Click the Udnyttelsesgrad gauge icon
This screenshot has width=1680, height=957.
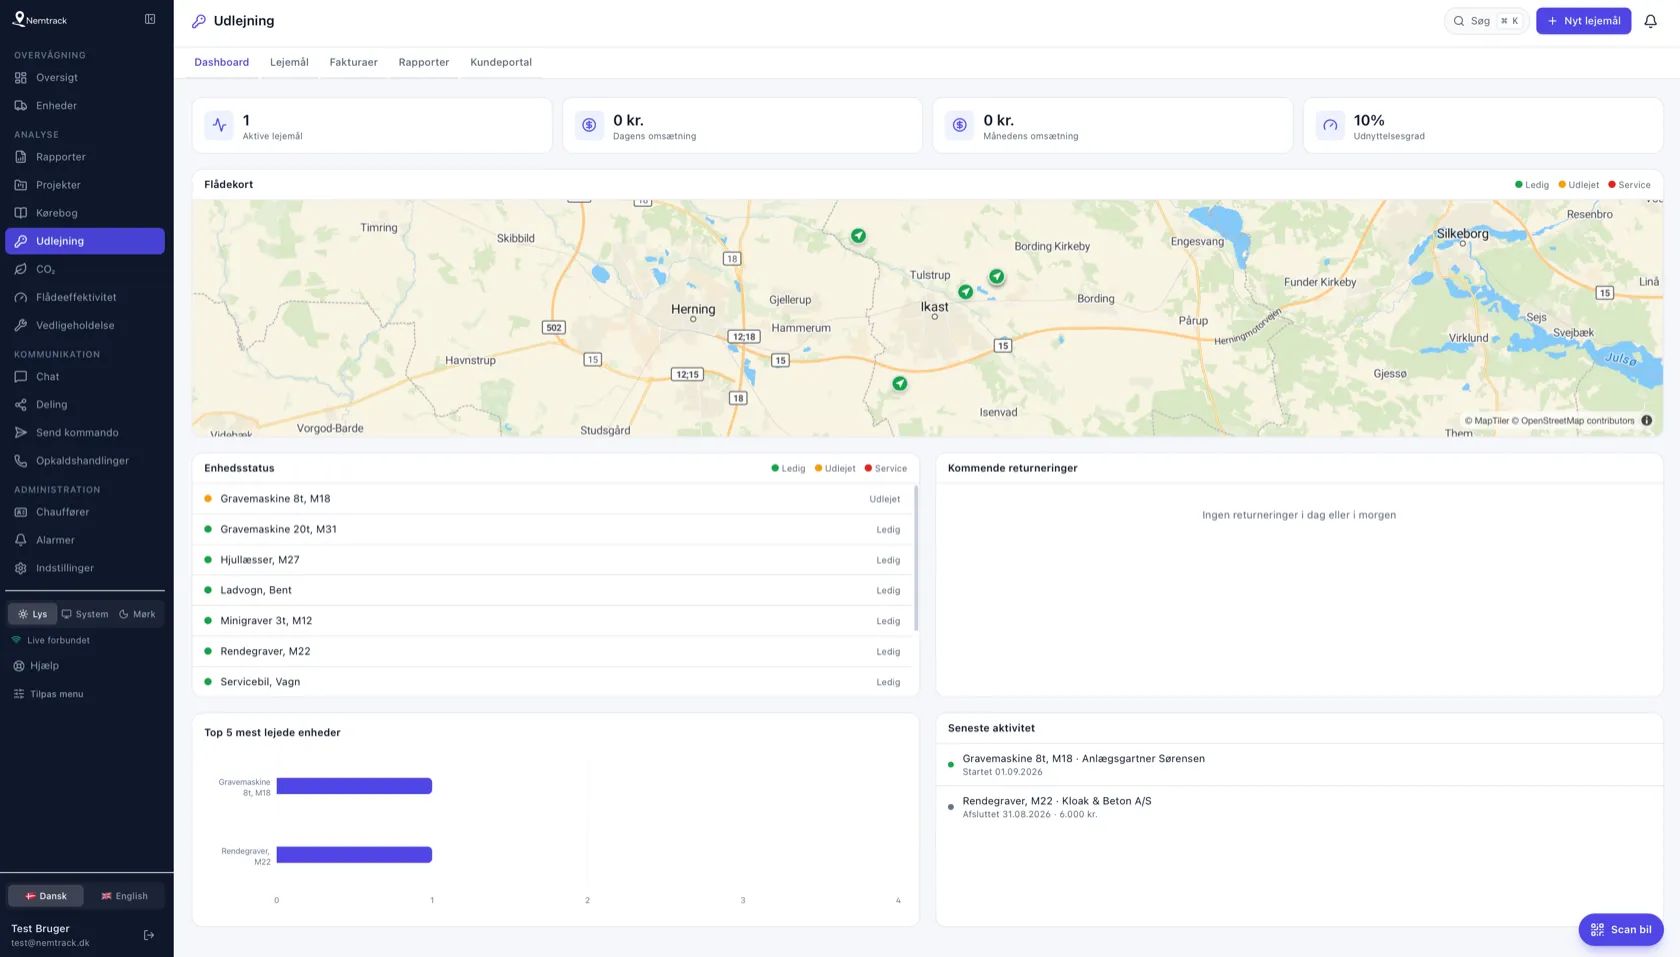point(1330,125)
